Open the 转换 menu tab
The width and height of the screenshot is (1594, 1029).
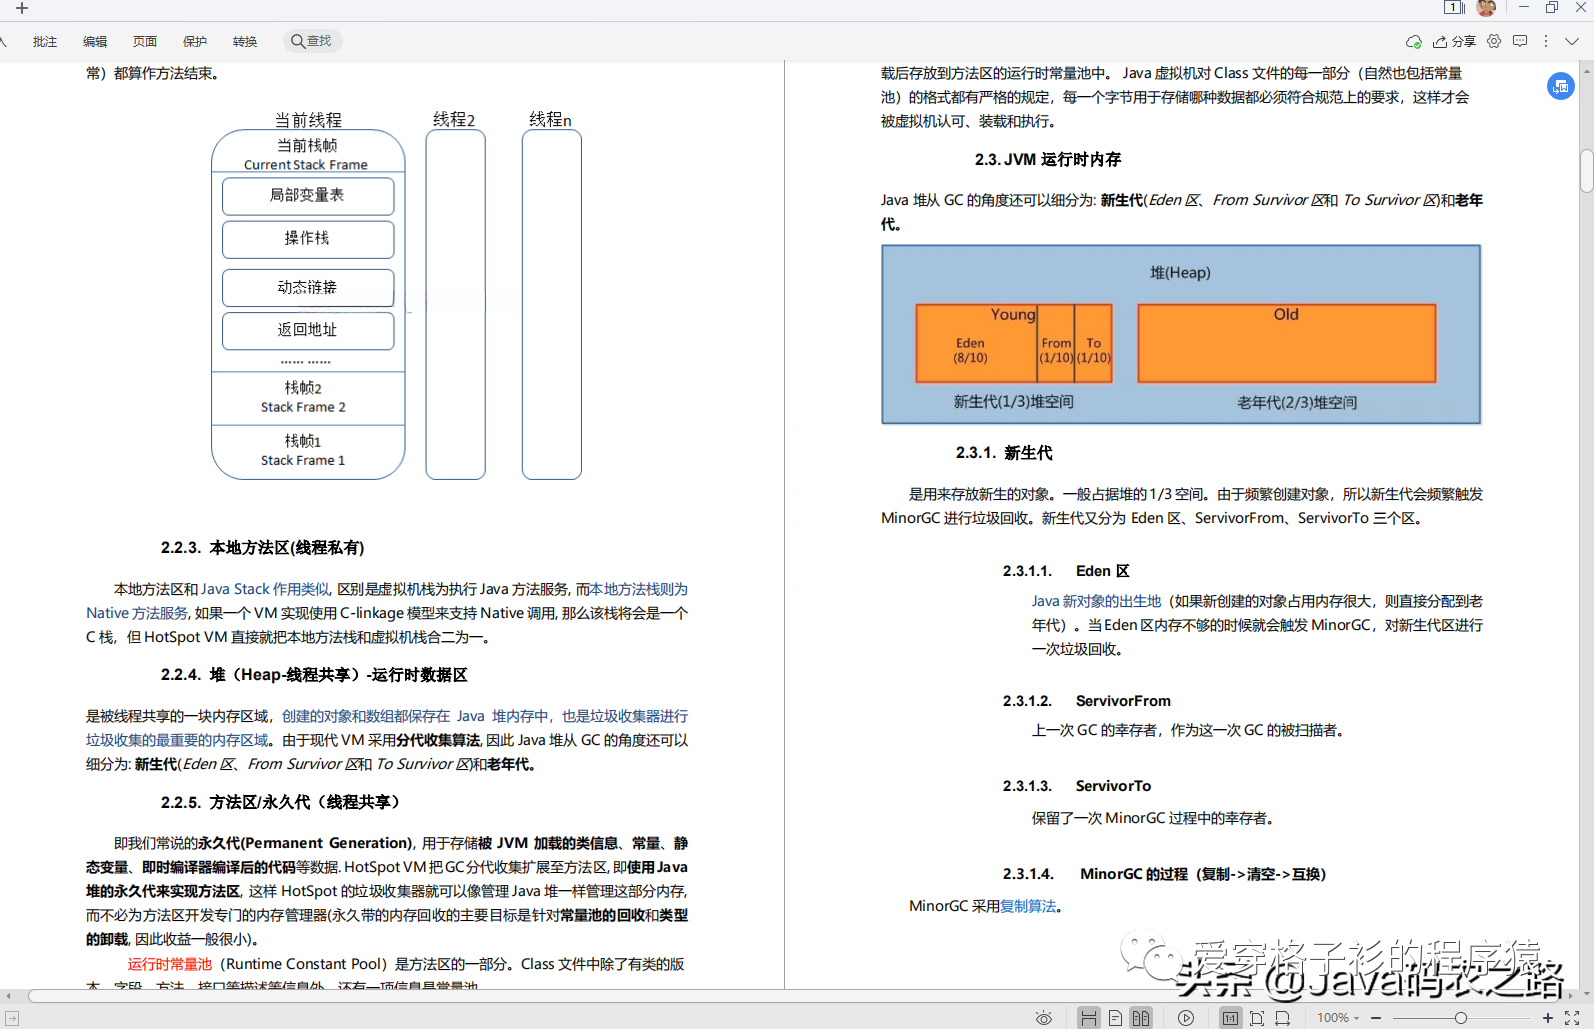[x=245, y=42]
